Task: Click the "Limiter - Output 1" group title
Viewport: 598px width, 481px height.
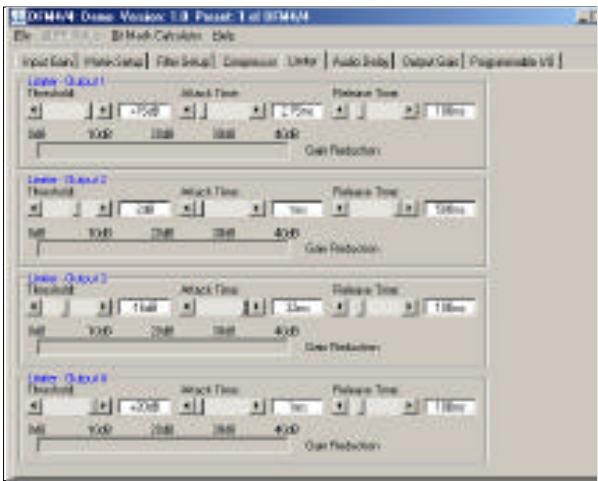Action: tap(66, 81)
